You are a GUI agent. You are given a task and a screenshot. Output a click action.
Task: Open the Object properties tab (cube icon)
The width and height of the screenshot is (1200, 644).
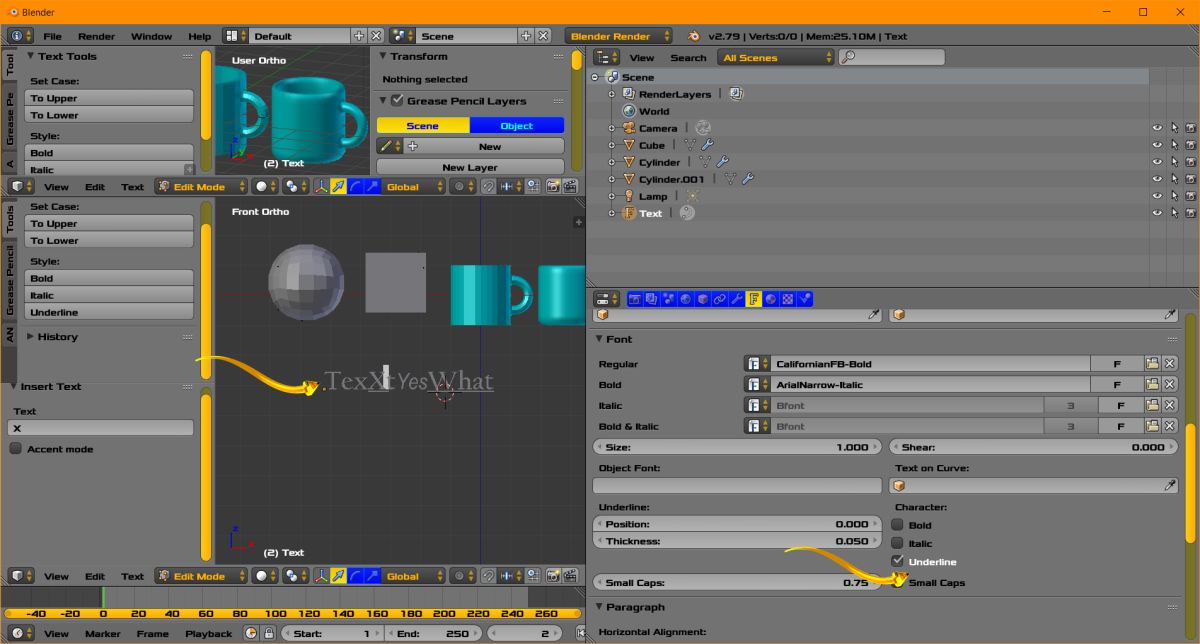[x=702, y=299]
